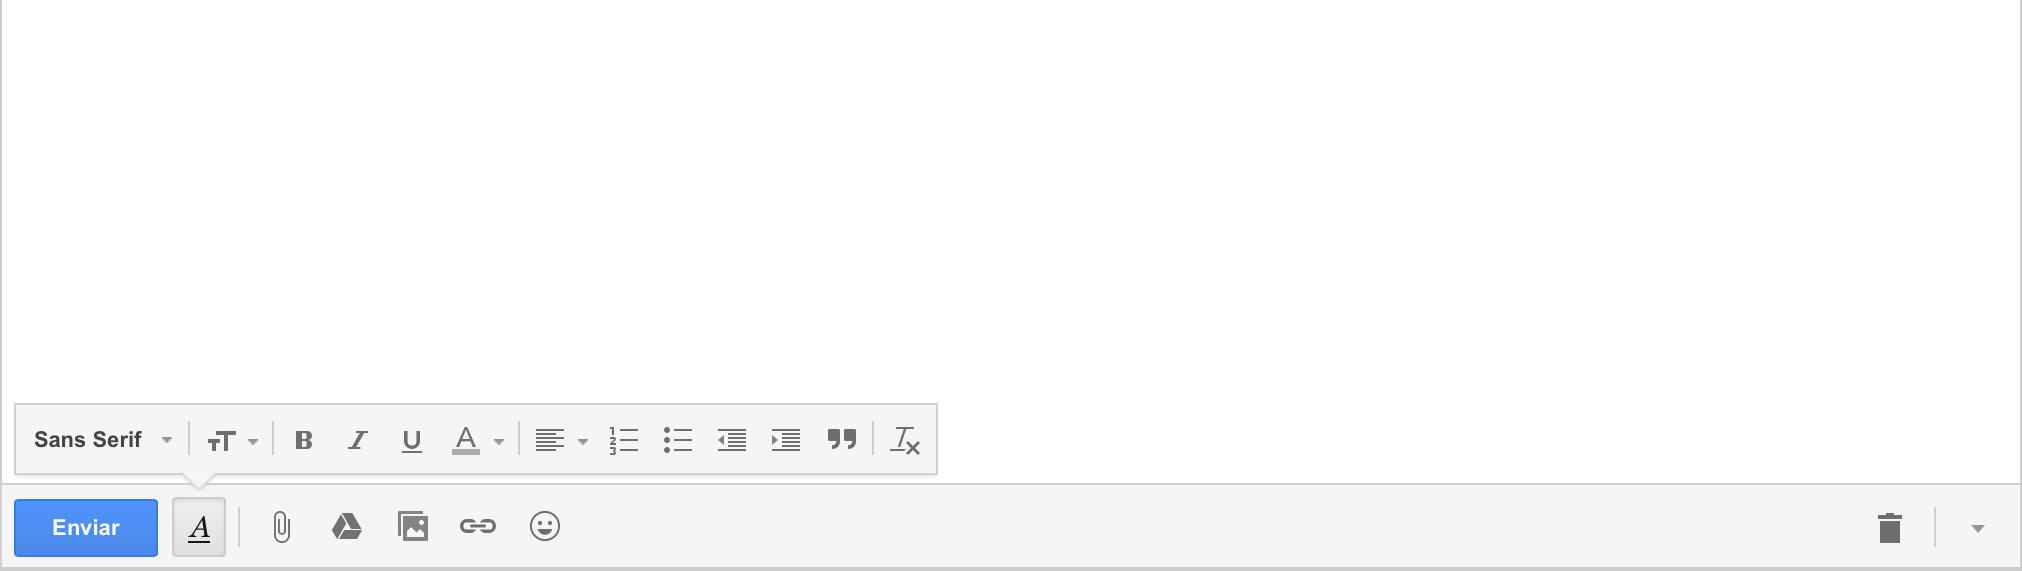
Task: Open the emoji smiley picker
Action: (x=545, y=526)
